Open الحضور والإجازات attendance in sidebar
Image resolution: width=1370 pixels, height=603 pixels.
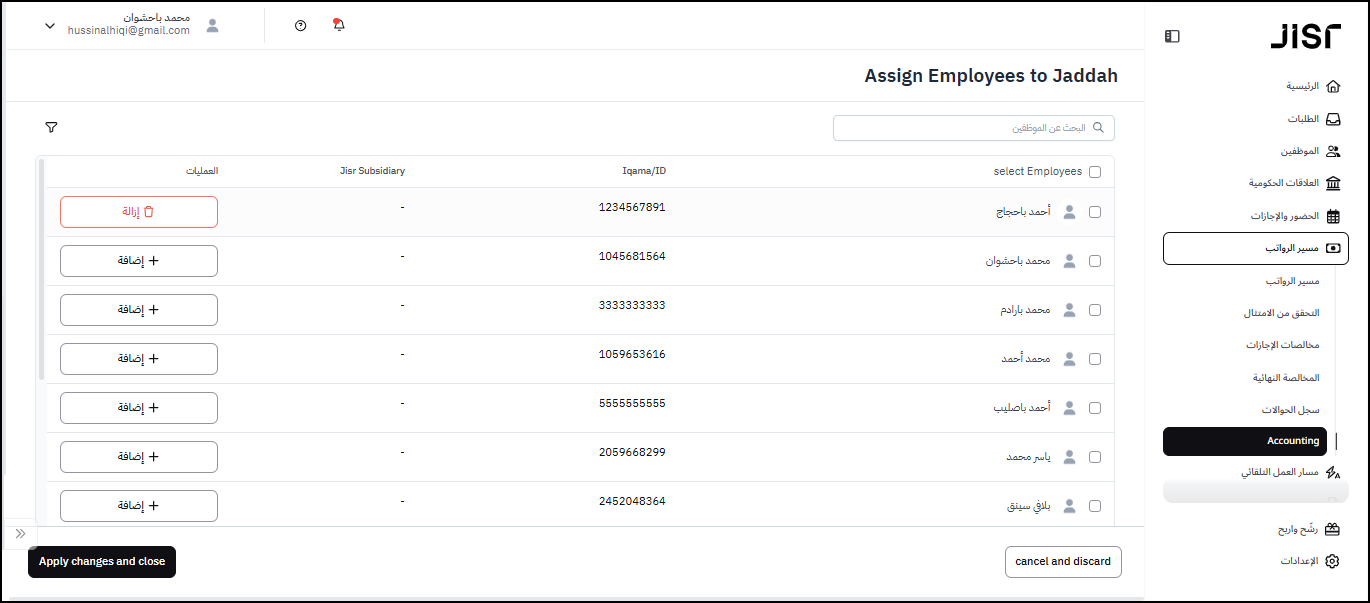click(x=1294, y=216)
